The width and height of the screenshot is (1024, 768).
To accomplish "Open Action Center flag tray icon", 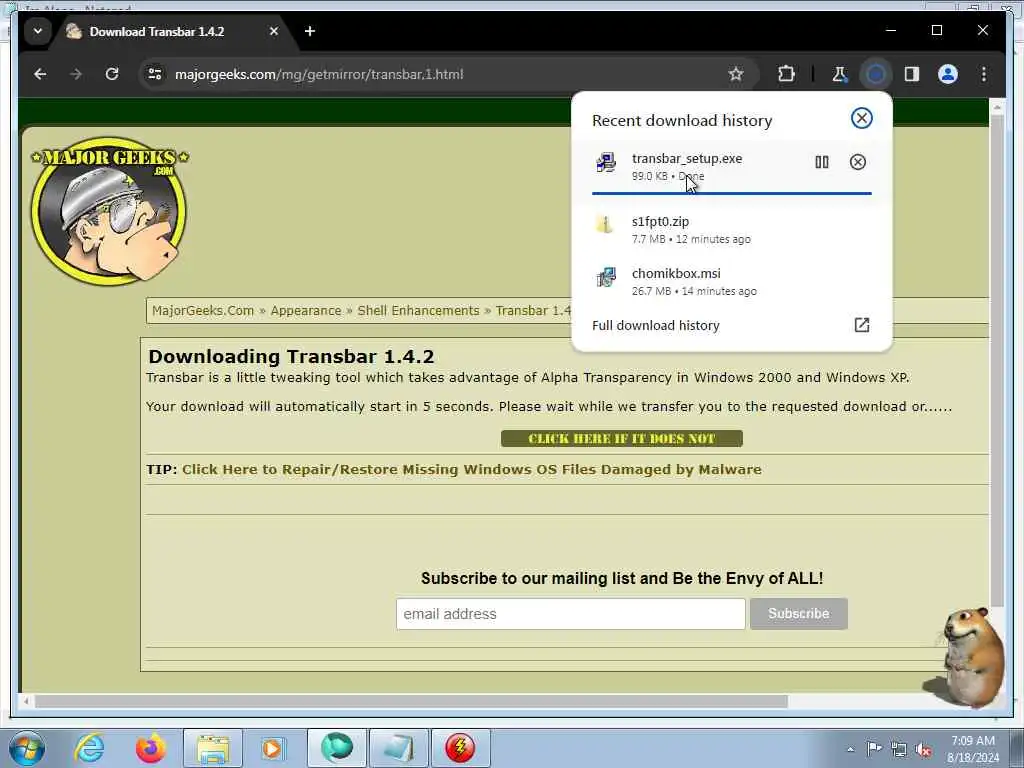I will [874, 749].
